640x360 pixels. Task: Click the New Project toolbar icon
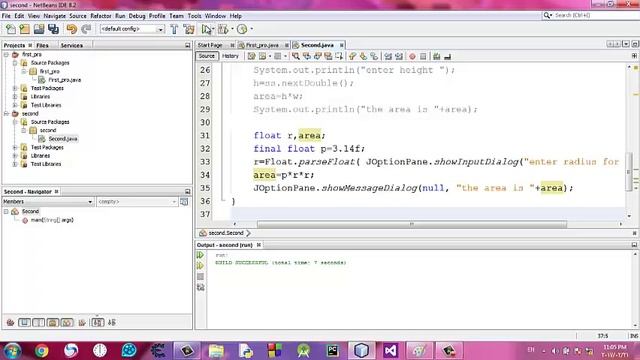point(25,29)
